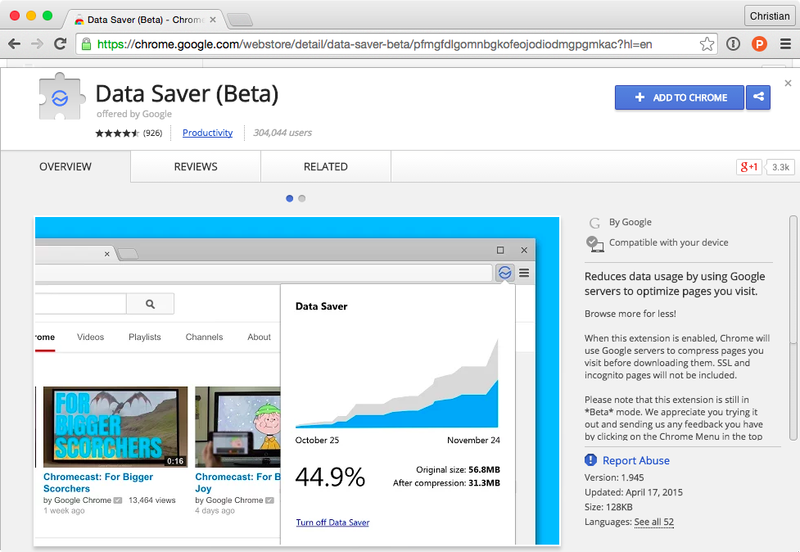Click the green padlock security icon

click(x=86, y=44)
